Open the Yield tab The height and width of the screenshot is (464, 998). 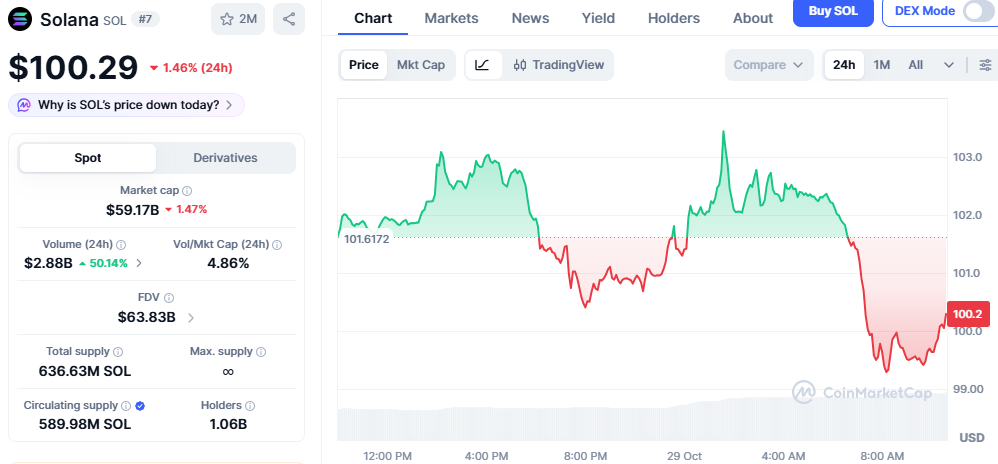pyautogui.click(x=598, y=18)
